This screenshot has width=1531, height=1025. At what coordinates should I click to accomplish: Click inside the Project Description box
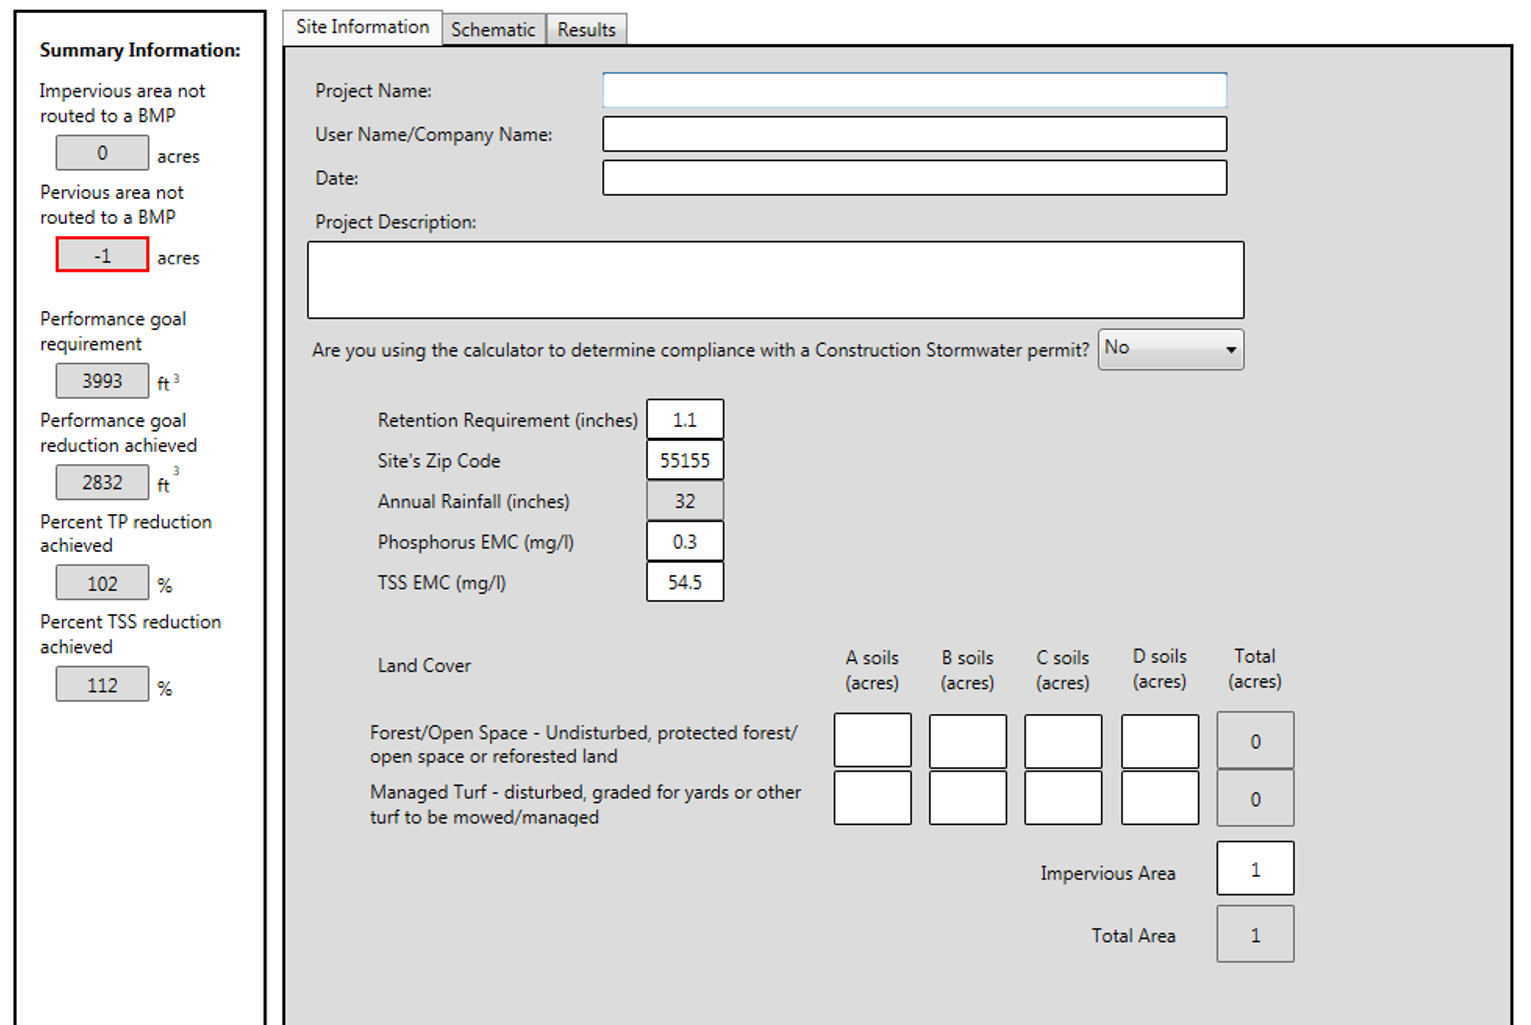[x=775, y=280]
